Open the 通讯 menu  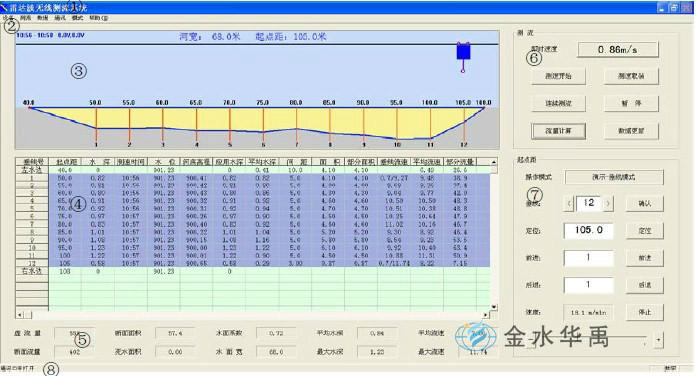[60, 18]
